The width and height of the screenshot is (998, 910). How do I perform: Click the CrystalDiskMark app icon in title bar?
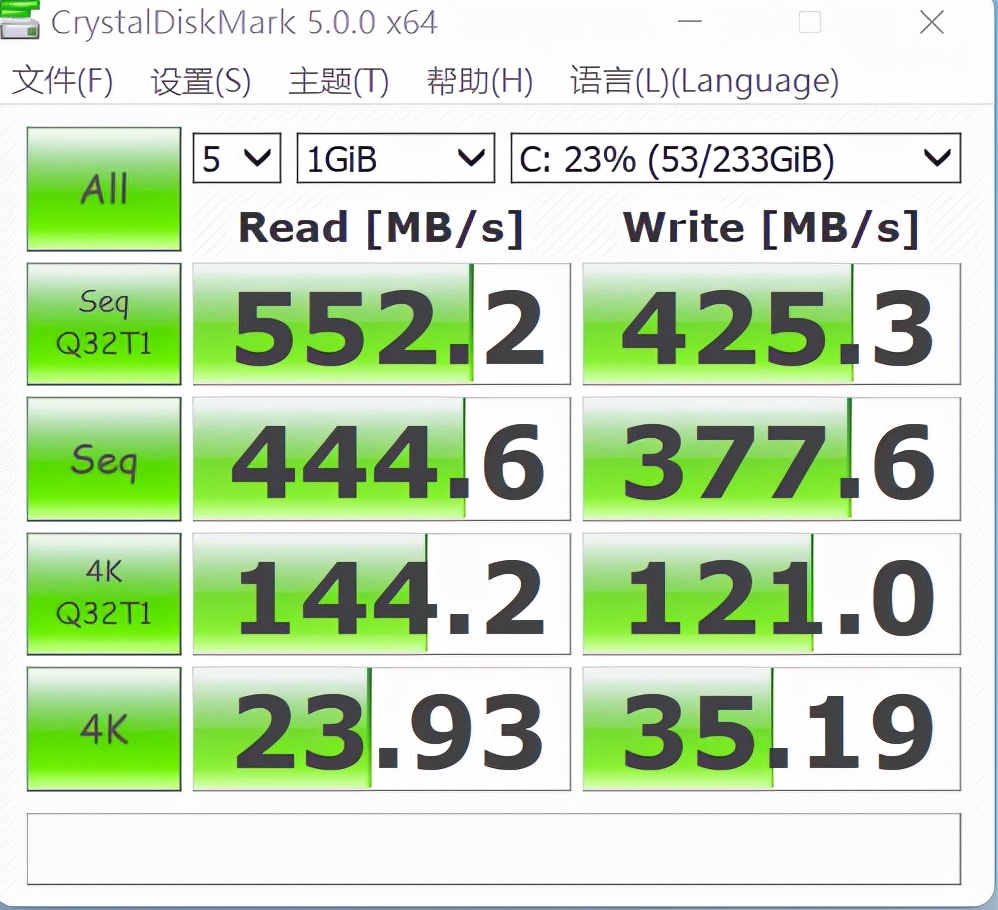[x=19, y=20]
